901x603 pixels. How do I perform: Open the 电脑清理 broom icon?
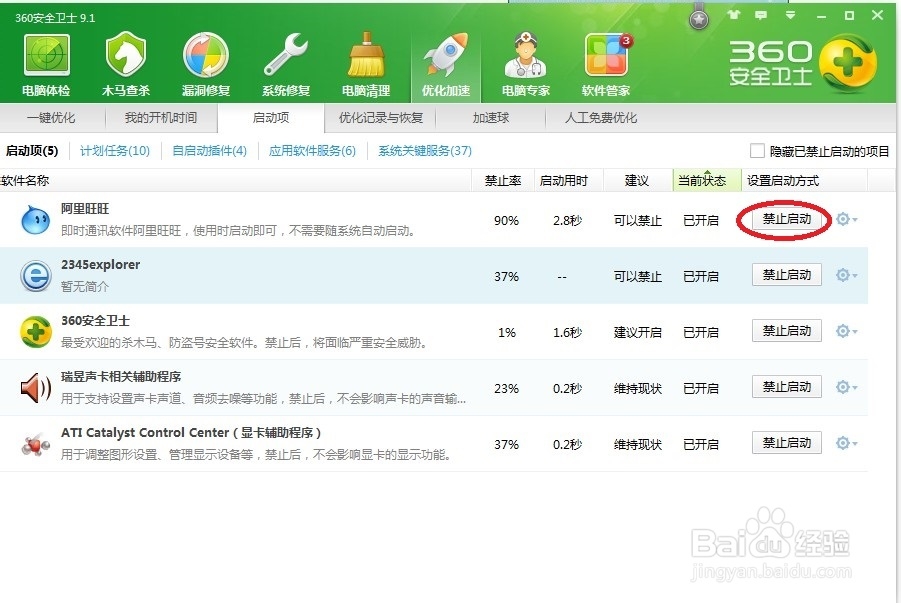[x=366, y=55]
